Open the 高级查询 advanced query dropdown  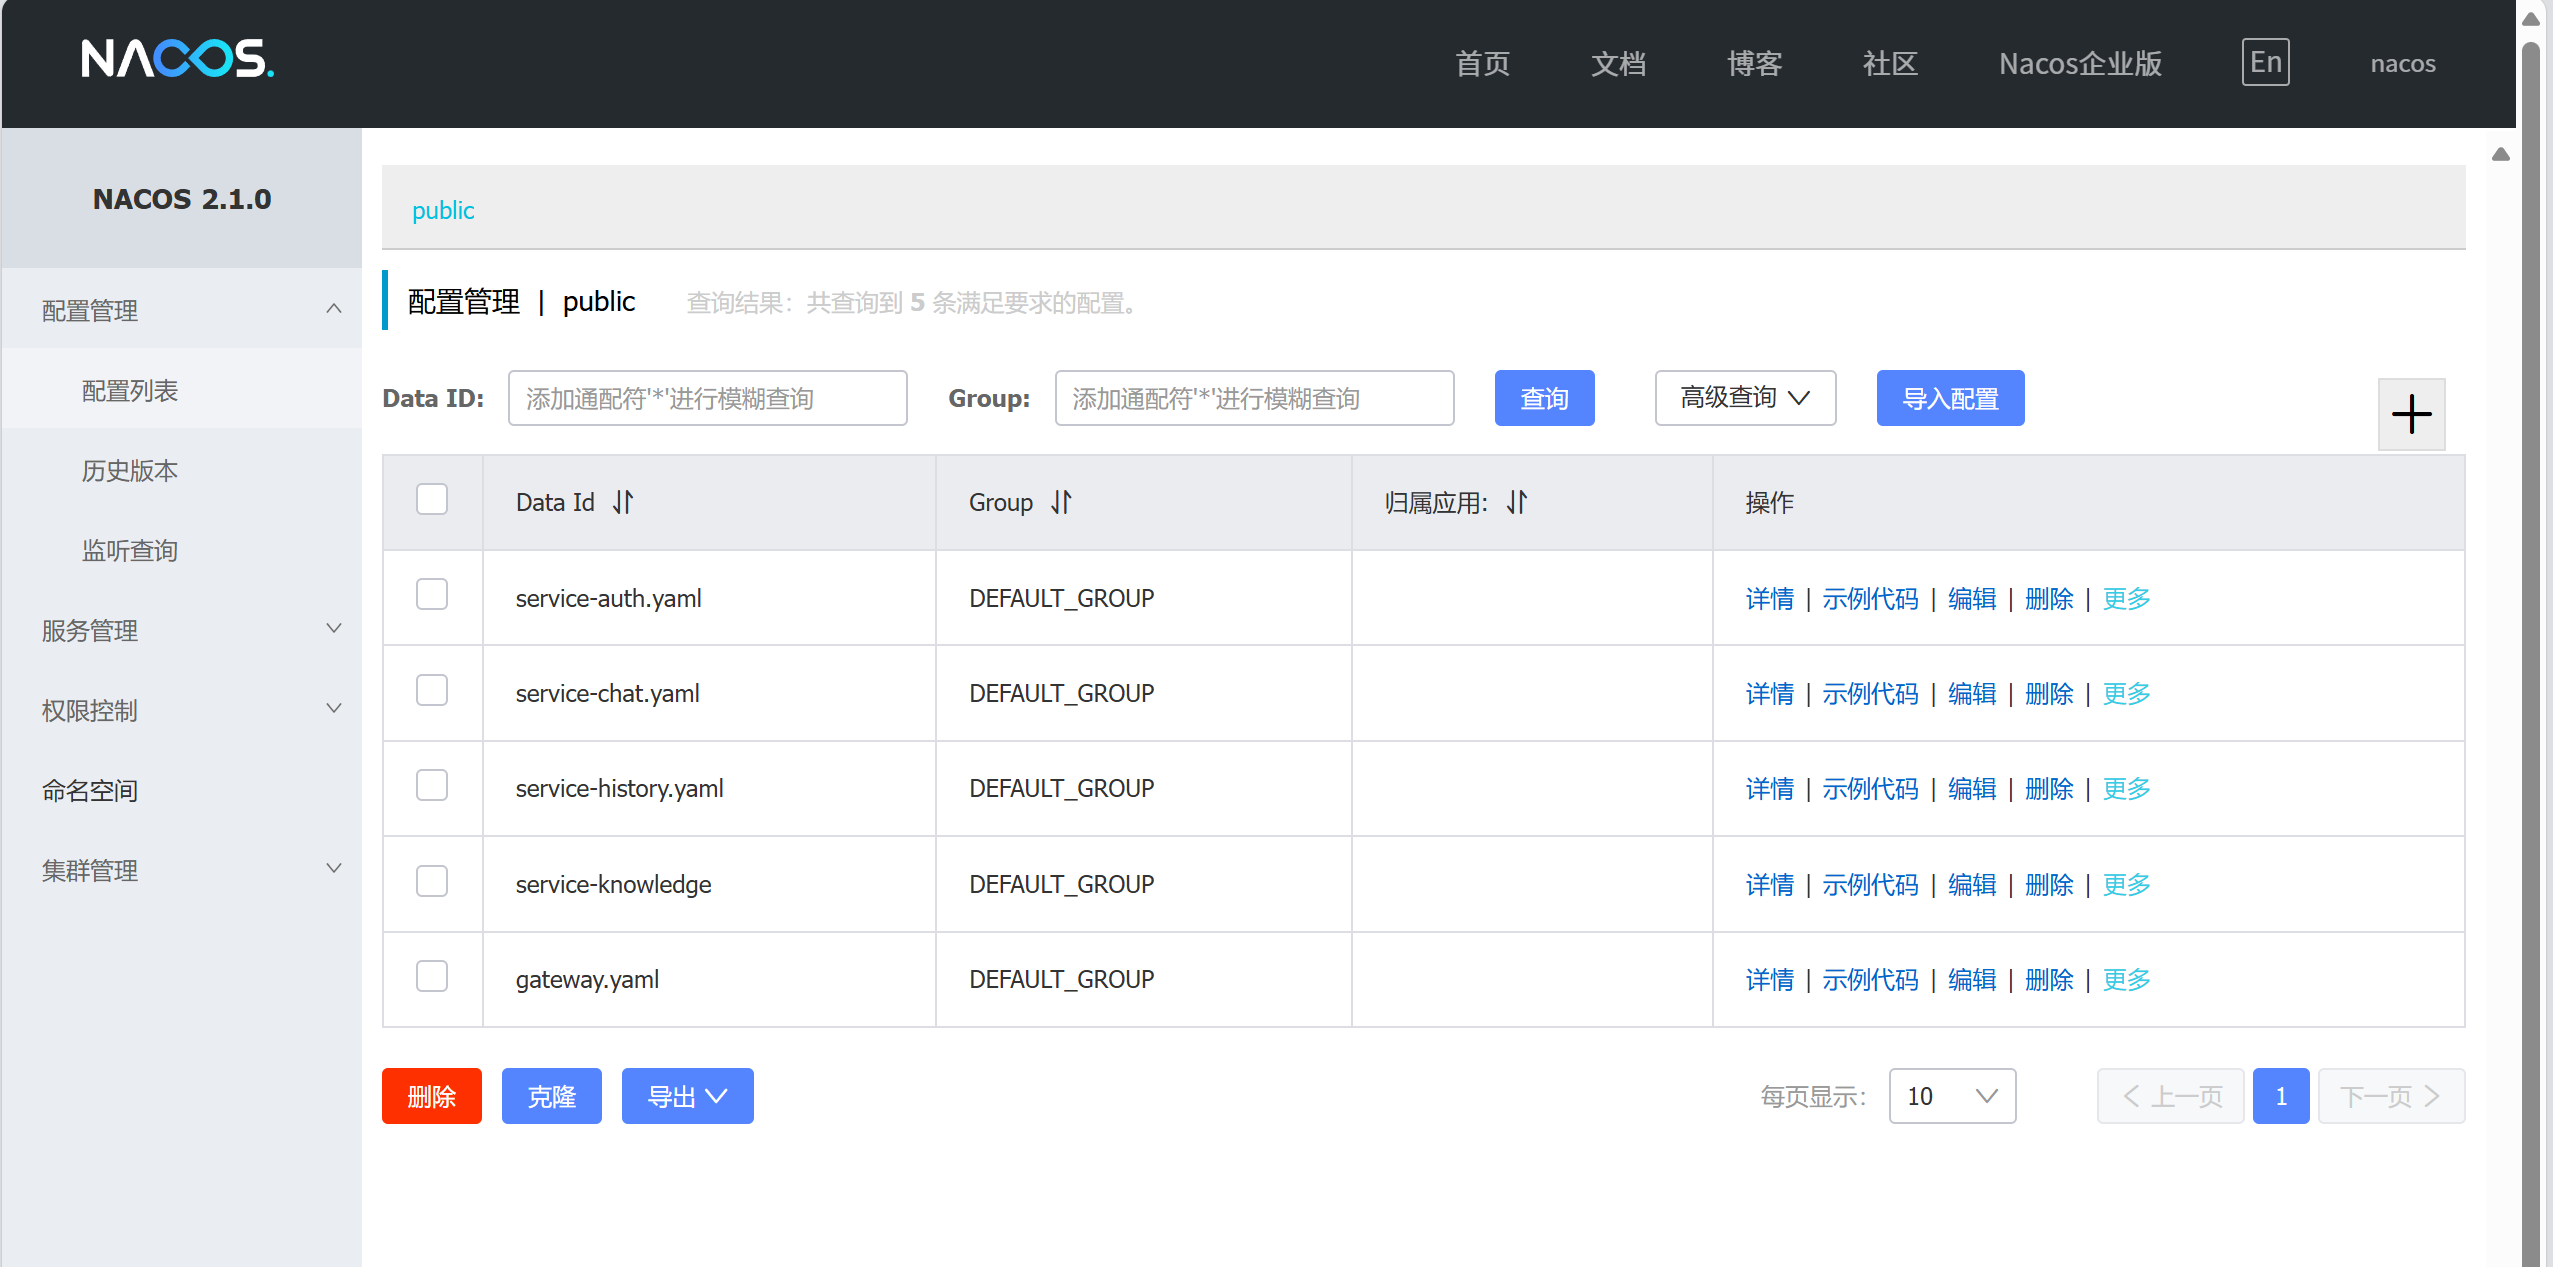coord(1745,398)
